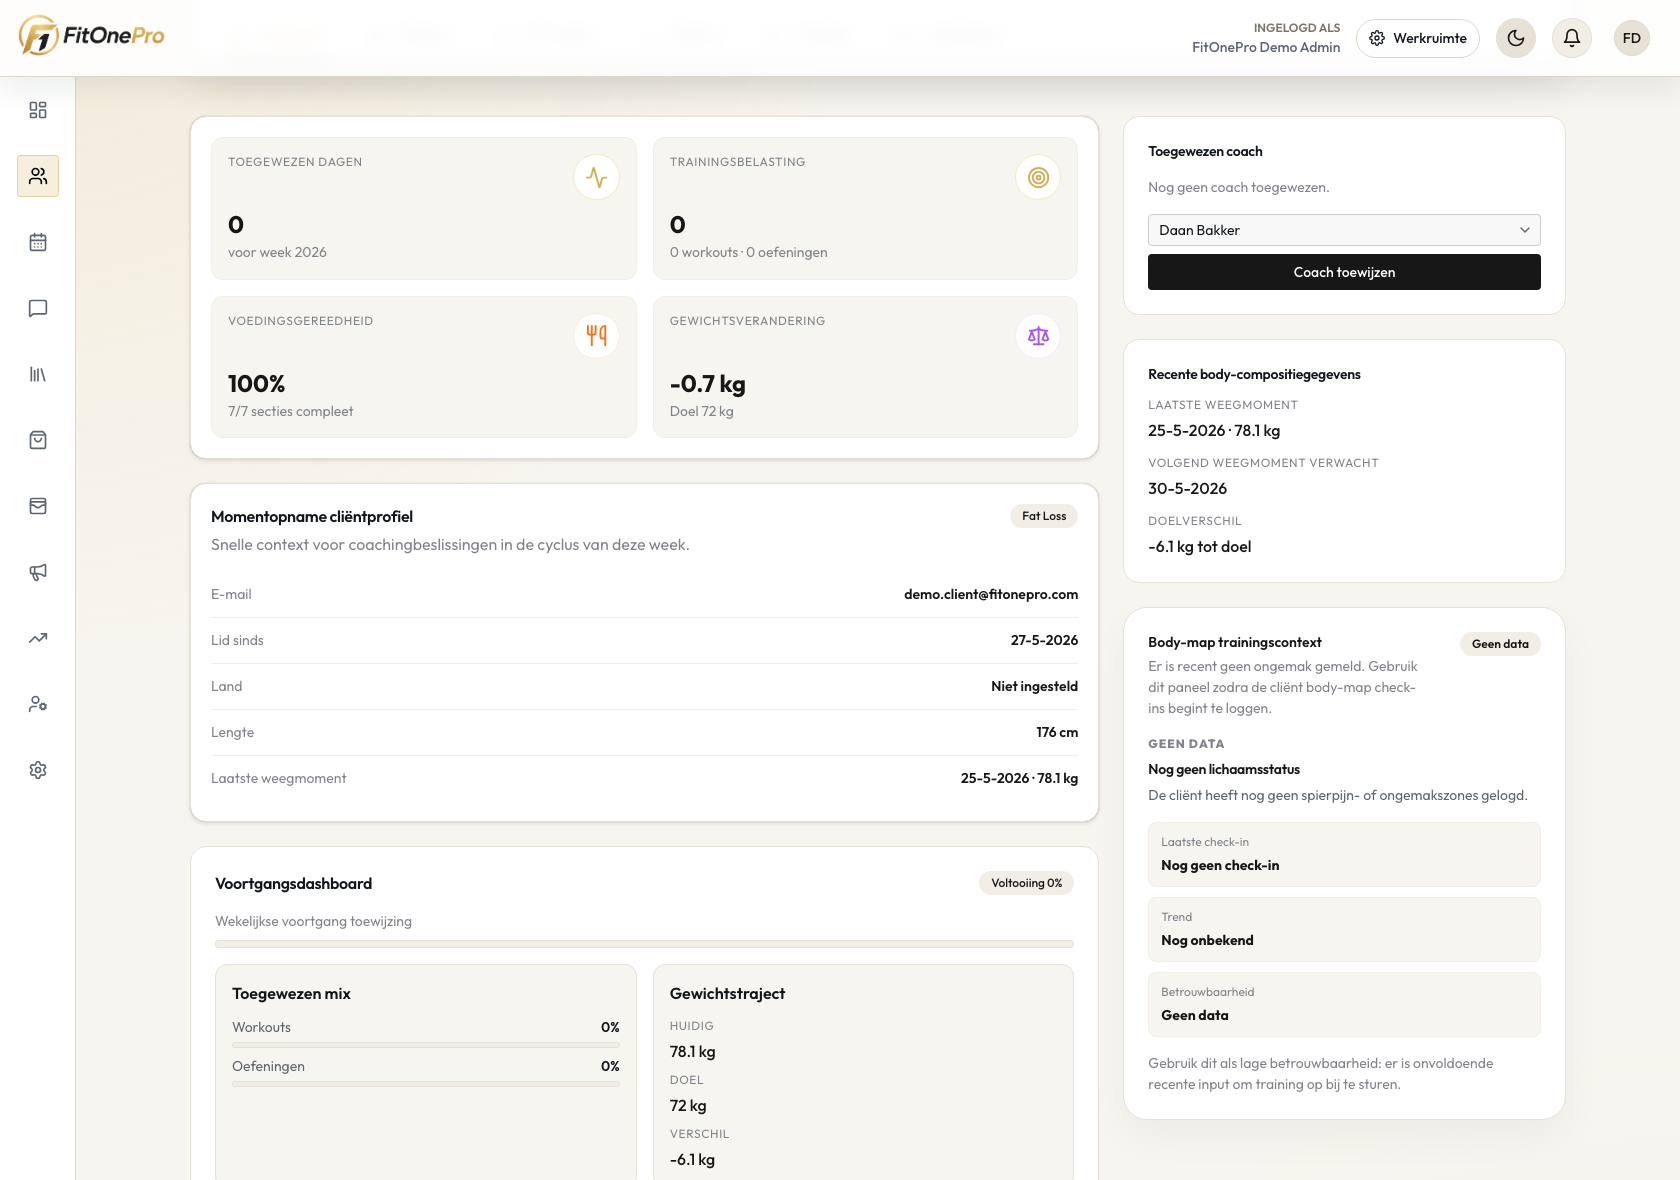Screen dimensions: 1680x1180
Task: Click the Trend Nog onbekend card
Action: point(1344,929)
